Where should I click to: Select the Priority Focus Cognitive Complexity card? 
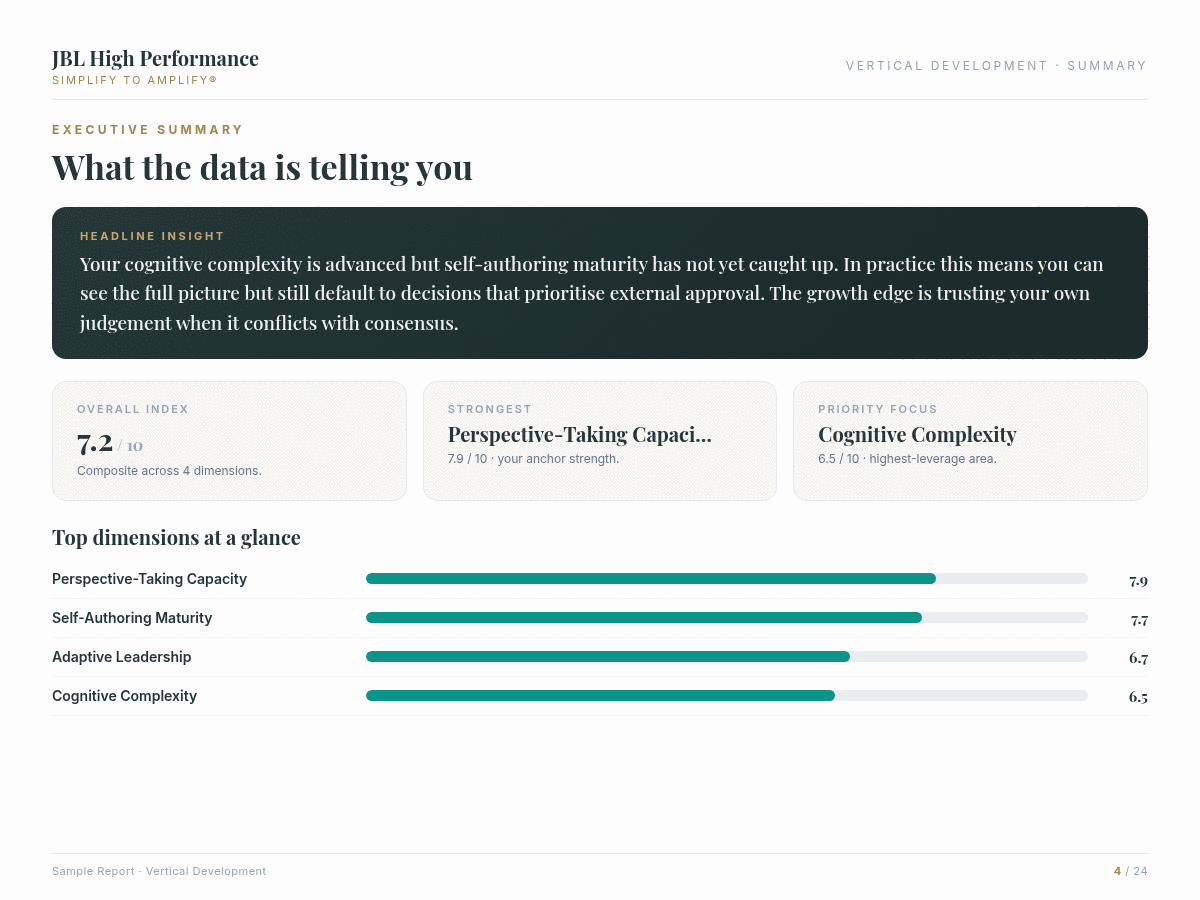(970, 441)
